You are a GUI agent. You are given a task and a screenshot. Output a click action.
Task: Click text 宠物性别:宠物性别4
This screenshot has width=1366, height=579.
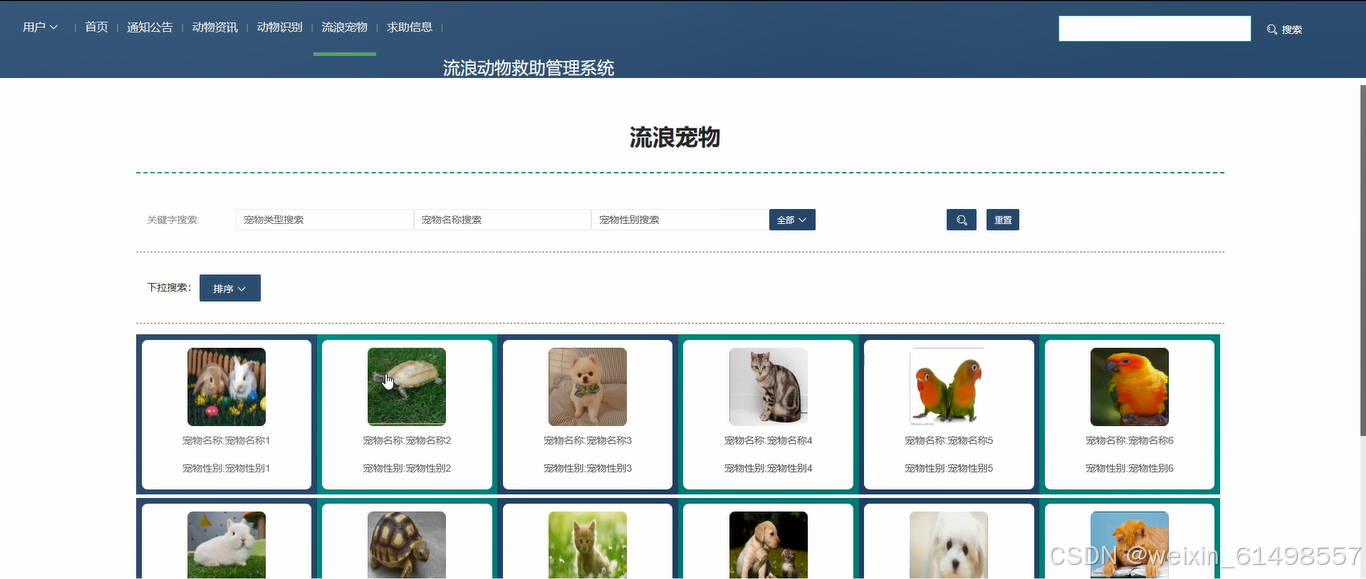[768, 469]
